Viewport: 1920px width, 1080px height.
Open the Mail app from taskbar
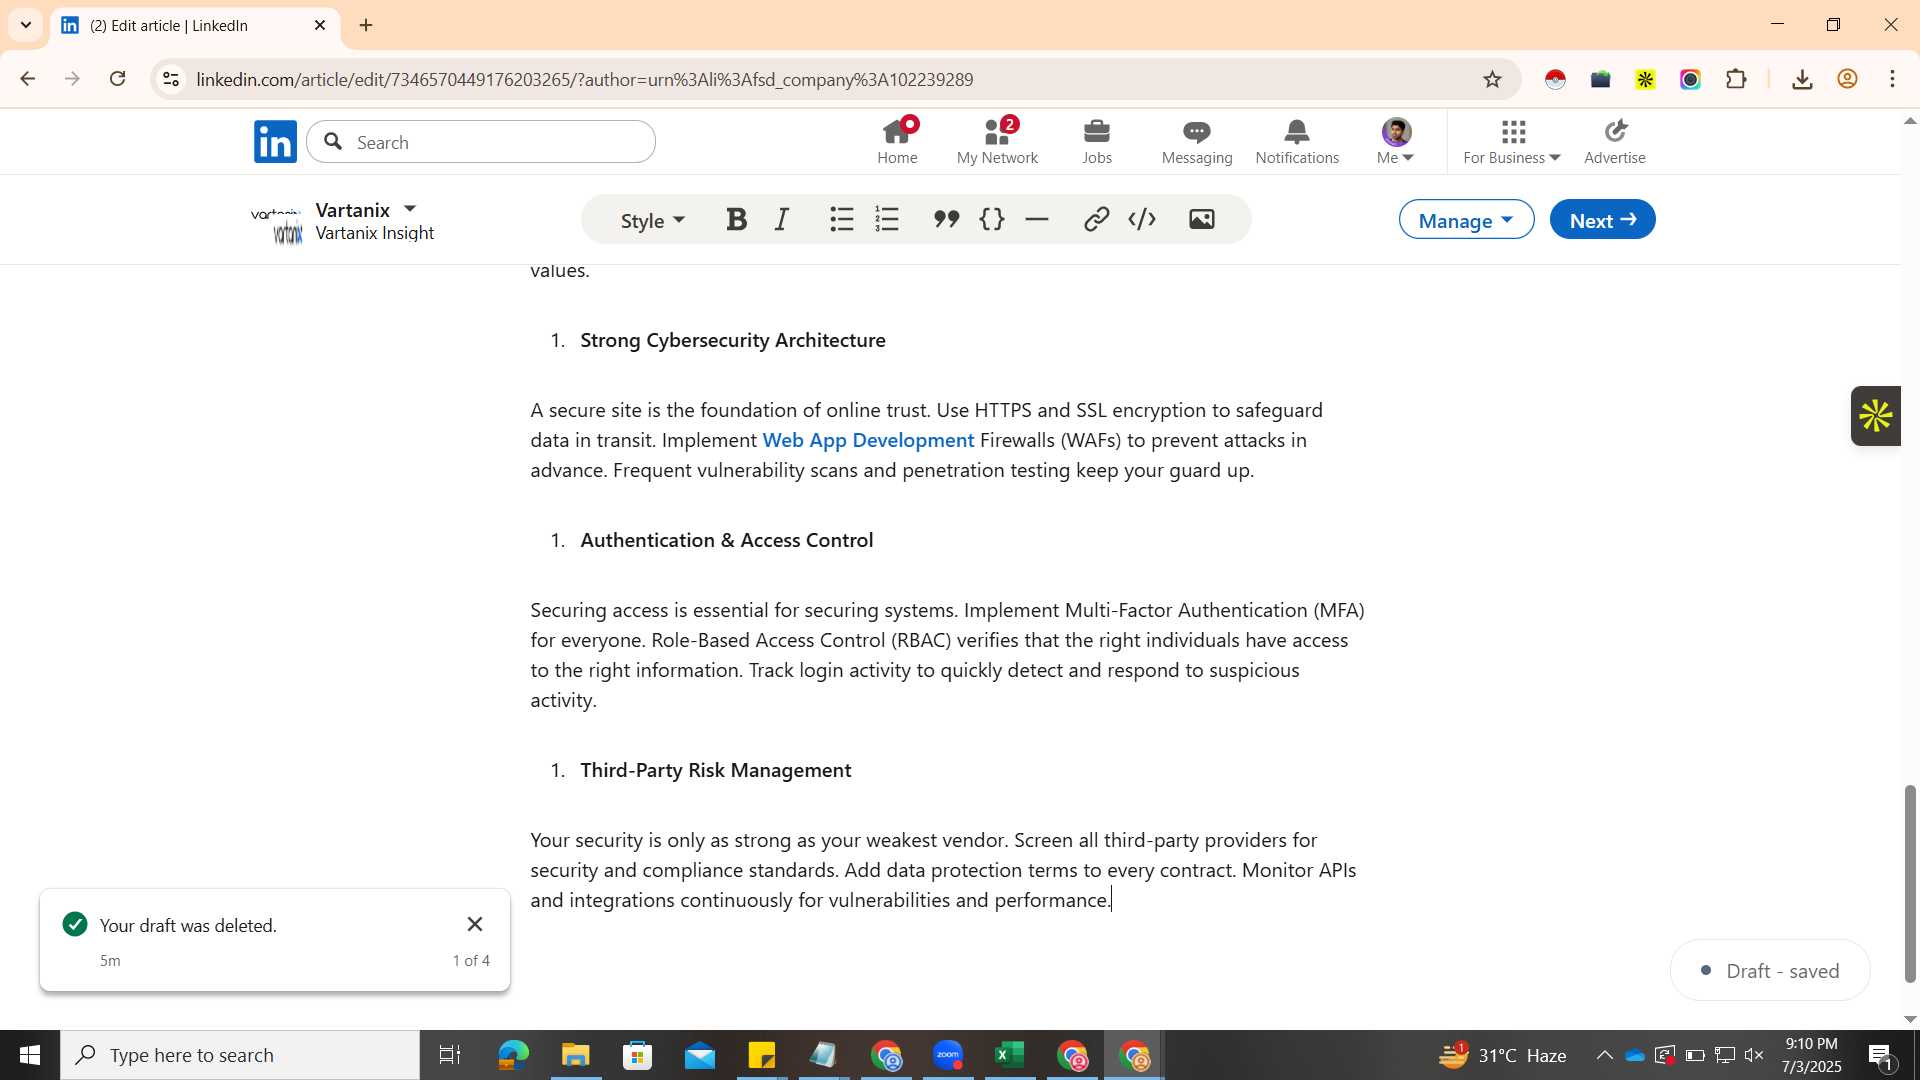point(700,1055)
